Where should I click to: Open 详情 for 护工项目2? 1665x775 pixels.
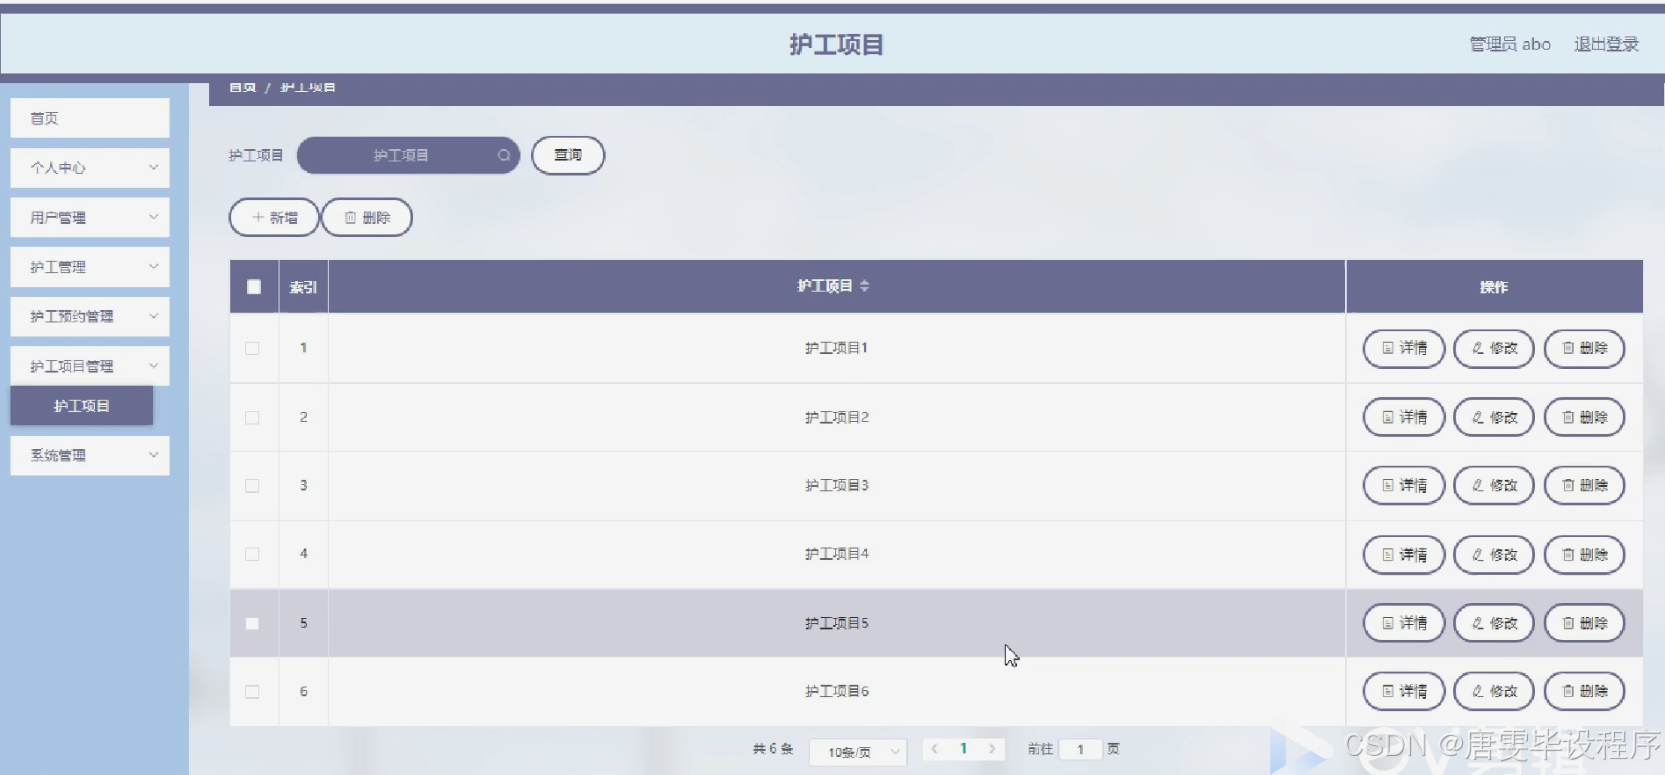coord(1404,417)
